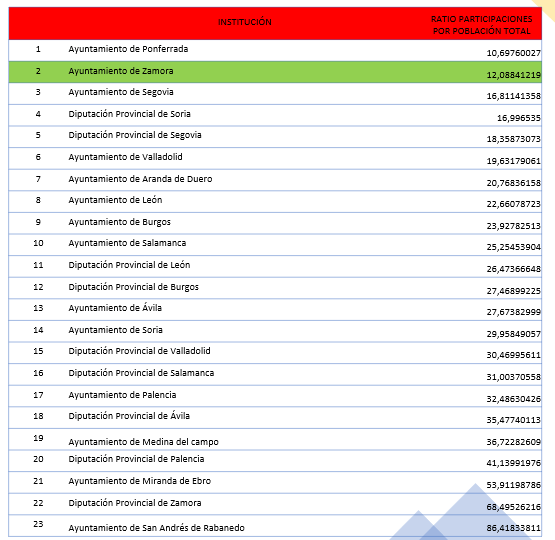Select the Diputación Provincial de Zamora cell
The image size is (555, 540).
click(x=135, y=503)
